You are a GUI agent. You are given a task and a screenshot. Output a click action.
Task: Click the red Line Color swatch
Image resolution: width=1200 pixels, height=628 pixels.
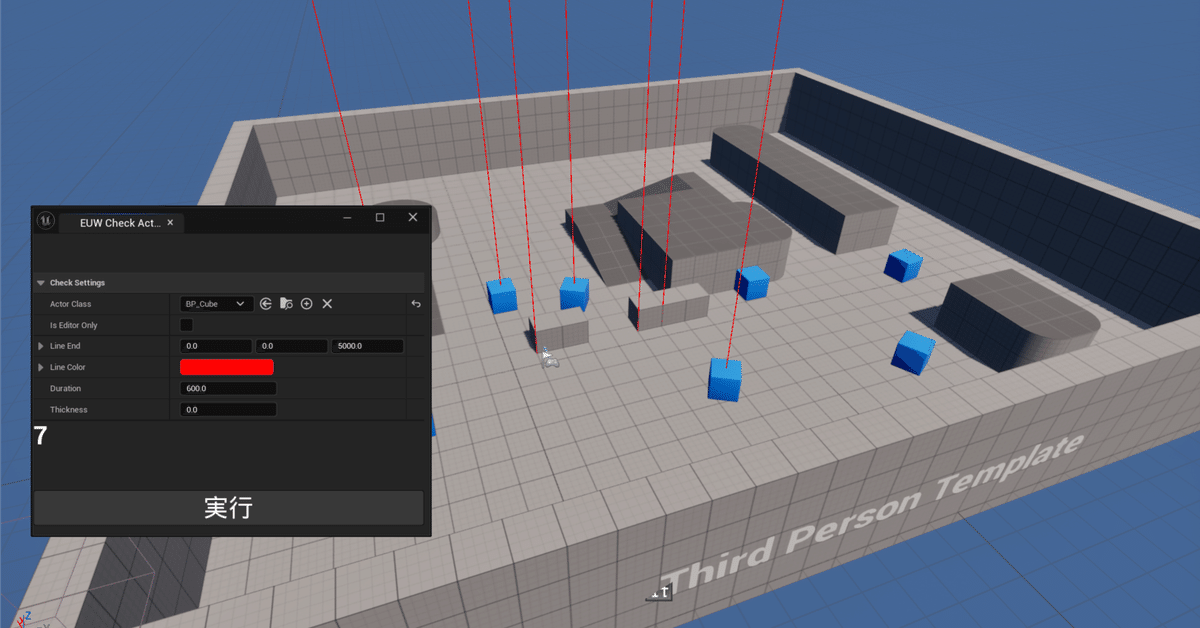tap(227, 367)
